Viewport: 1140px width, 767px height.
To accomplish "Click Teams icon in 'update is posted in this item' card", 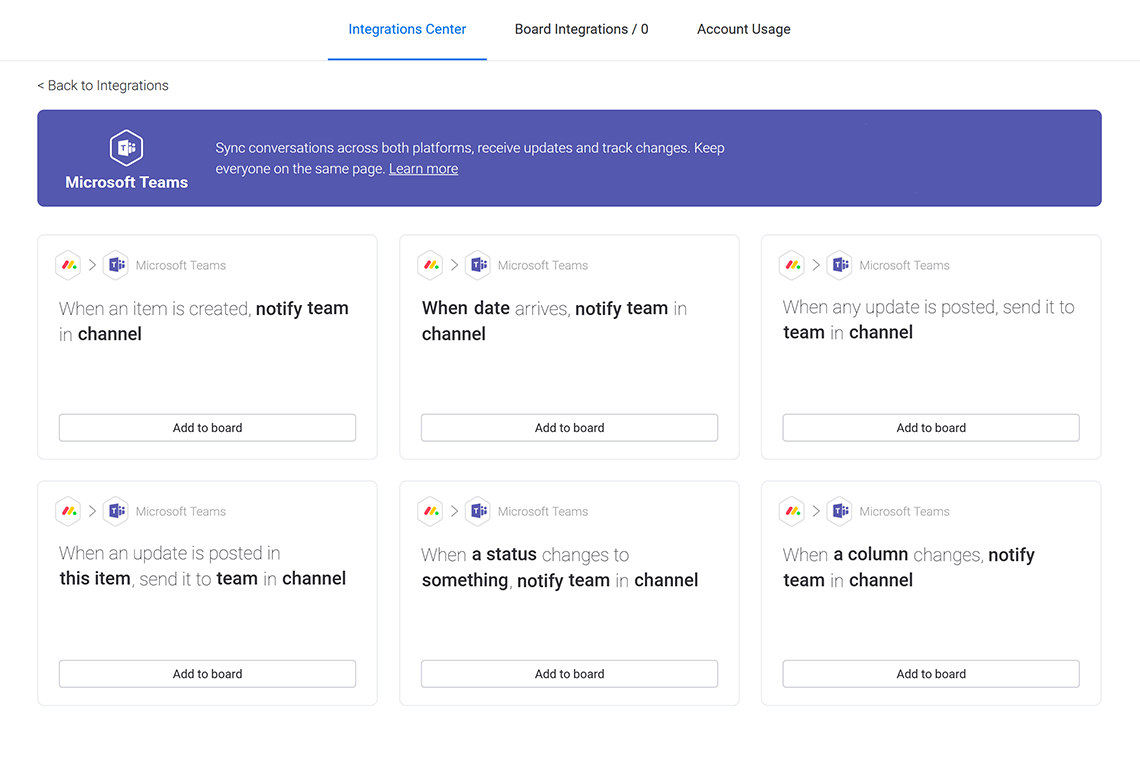I will 116,511.
